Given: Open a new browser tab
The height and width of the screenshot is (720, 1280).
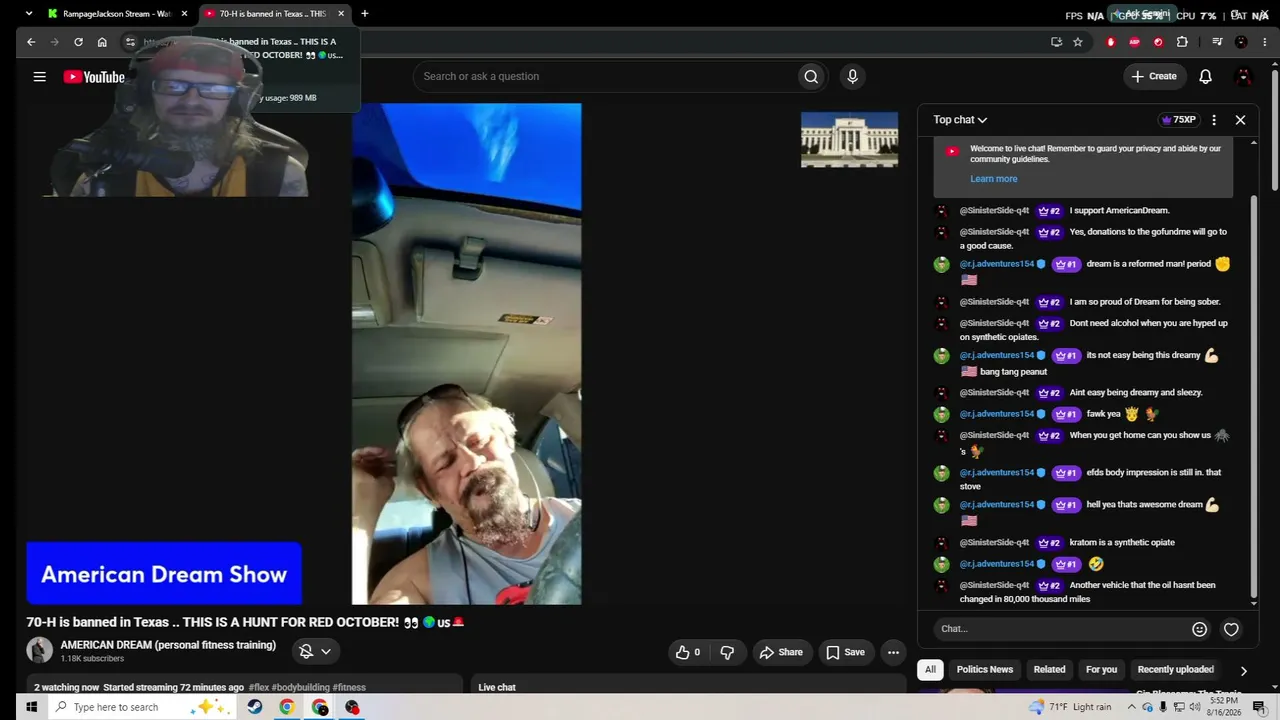Looking at the screenshot, I should point(365,14).
